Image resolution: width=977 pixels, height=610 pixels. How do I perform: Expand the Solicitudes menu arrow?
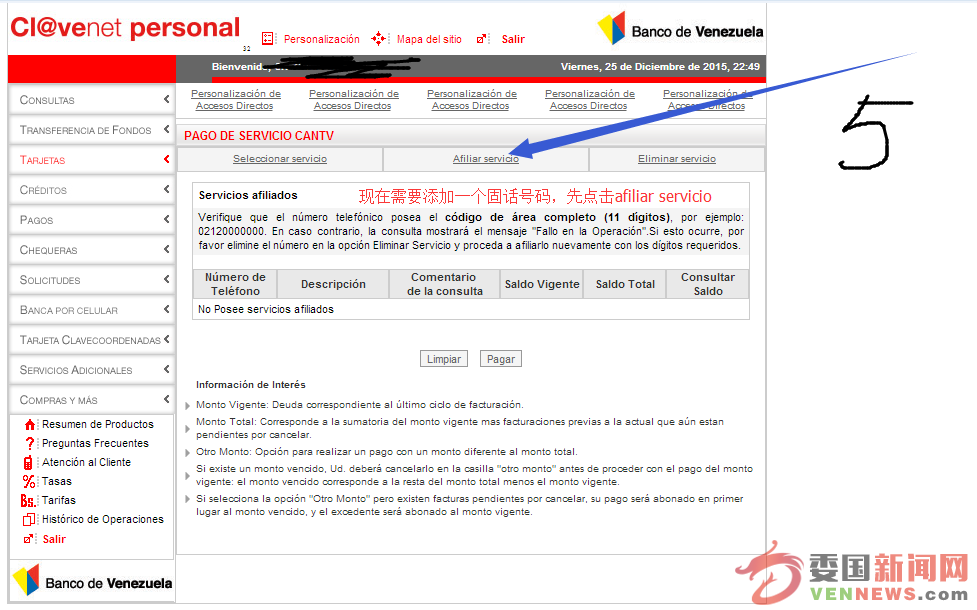point(166,279)
